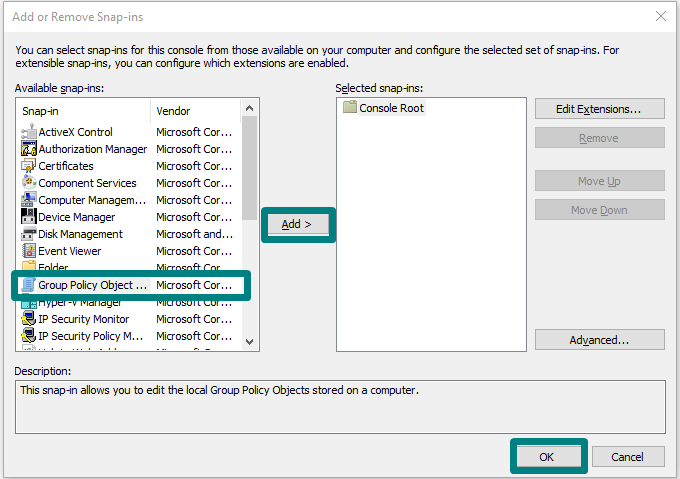The width and height of the screenshot is (680, 479).
Task: Sort by the Snap-in column header
Action: pos(83,111)
